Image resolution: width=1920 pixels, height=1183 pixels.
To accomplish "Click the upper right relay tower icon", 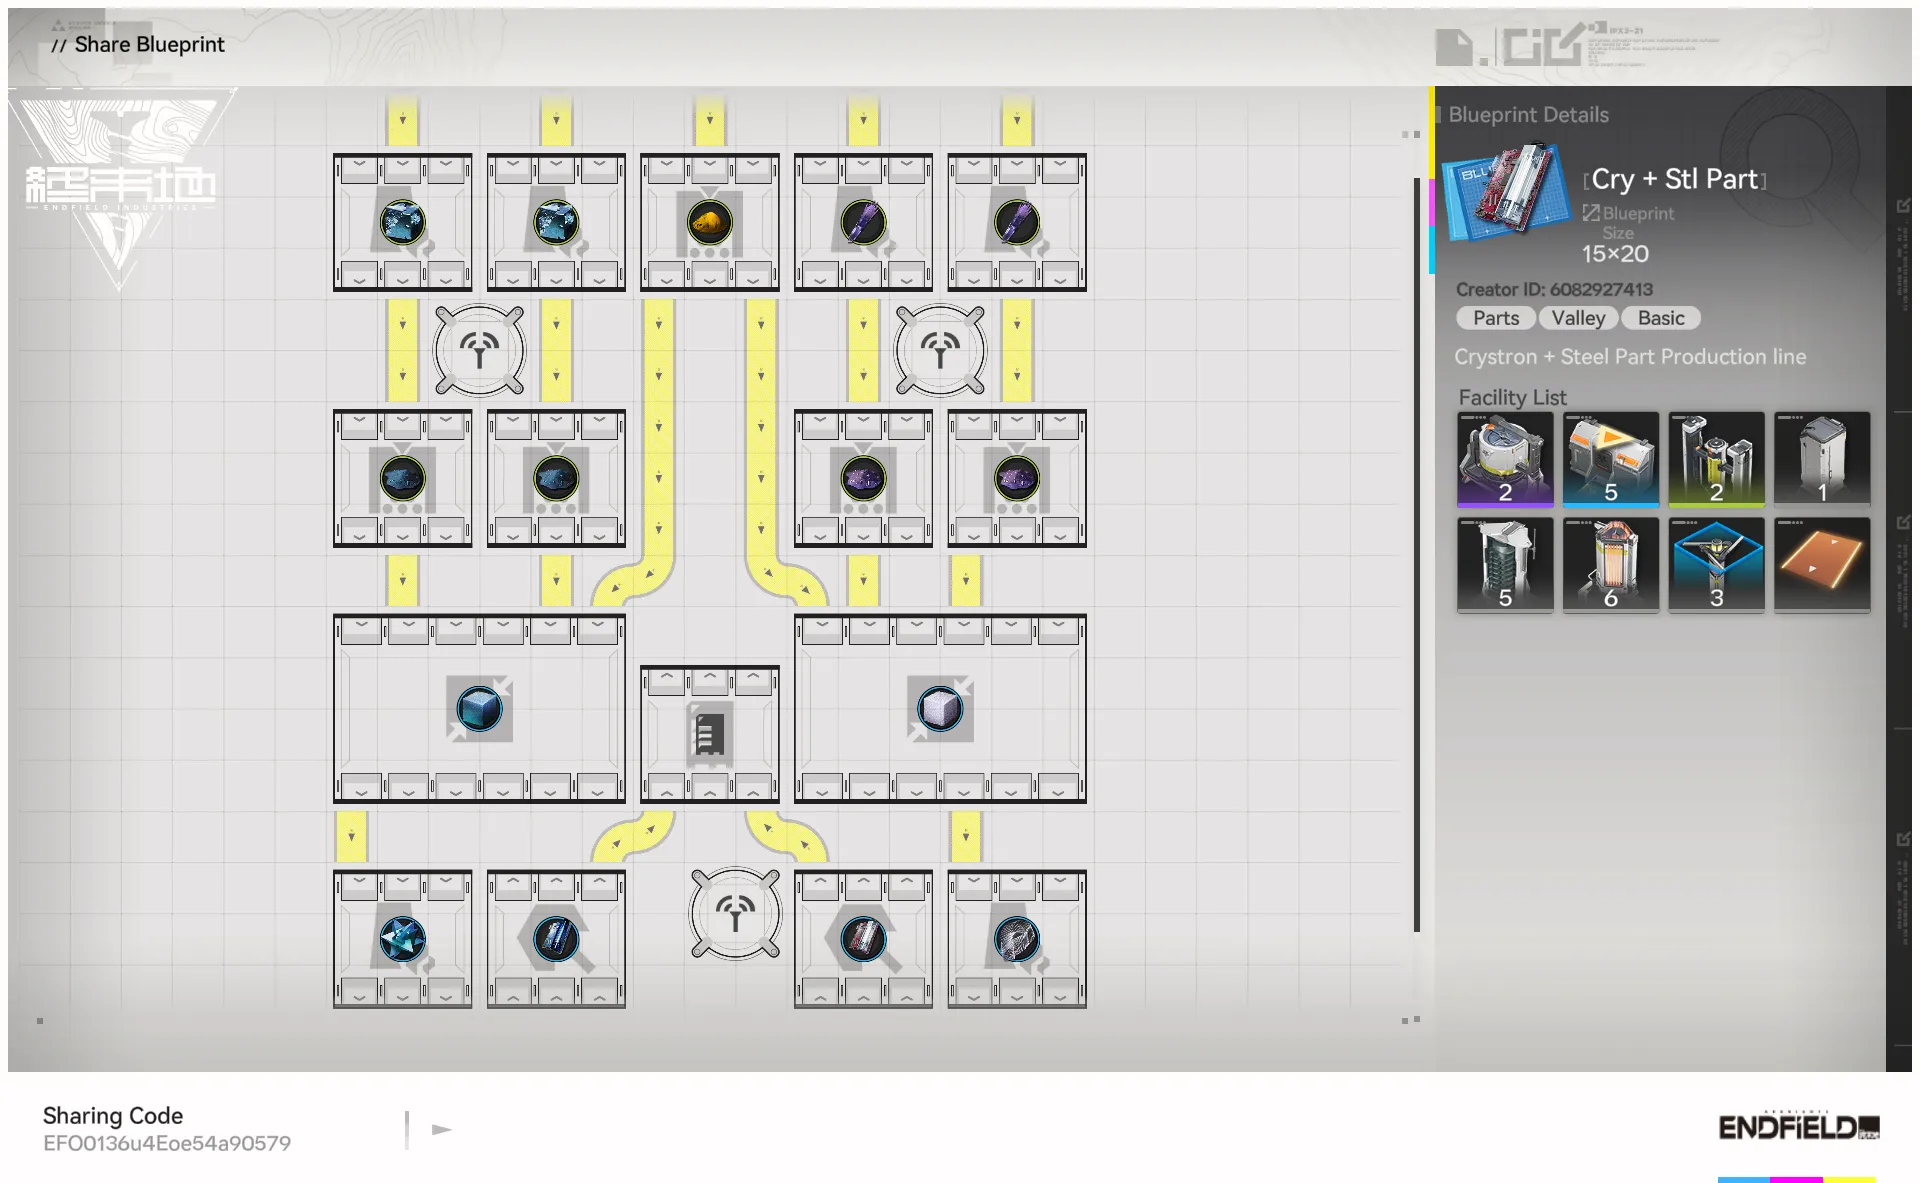I will pos(940,350).
